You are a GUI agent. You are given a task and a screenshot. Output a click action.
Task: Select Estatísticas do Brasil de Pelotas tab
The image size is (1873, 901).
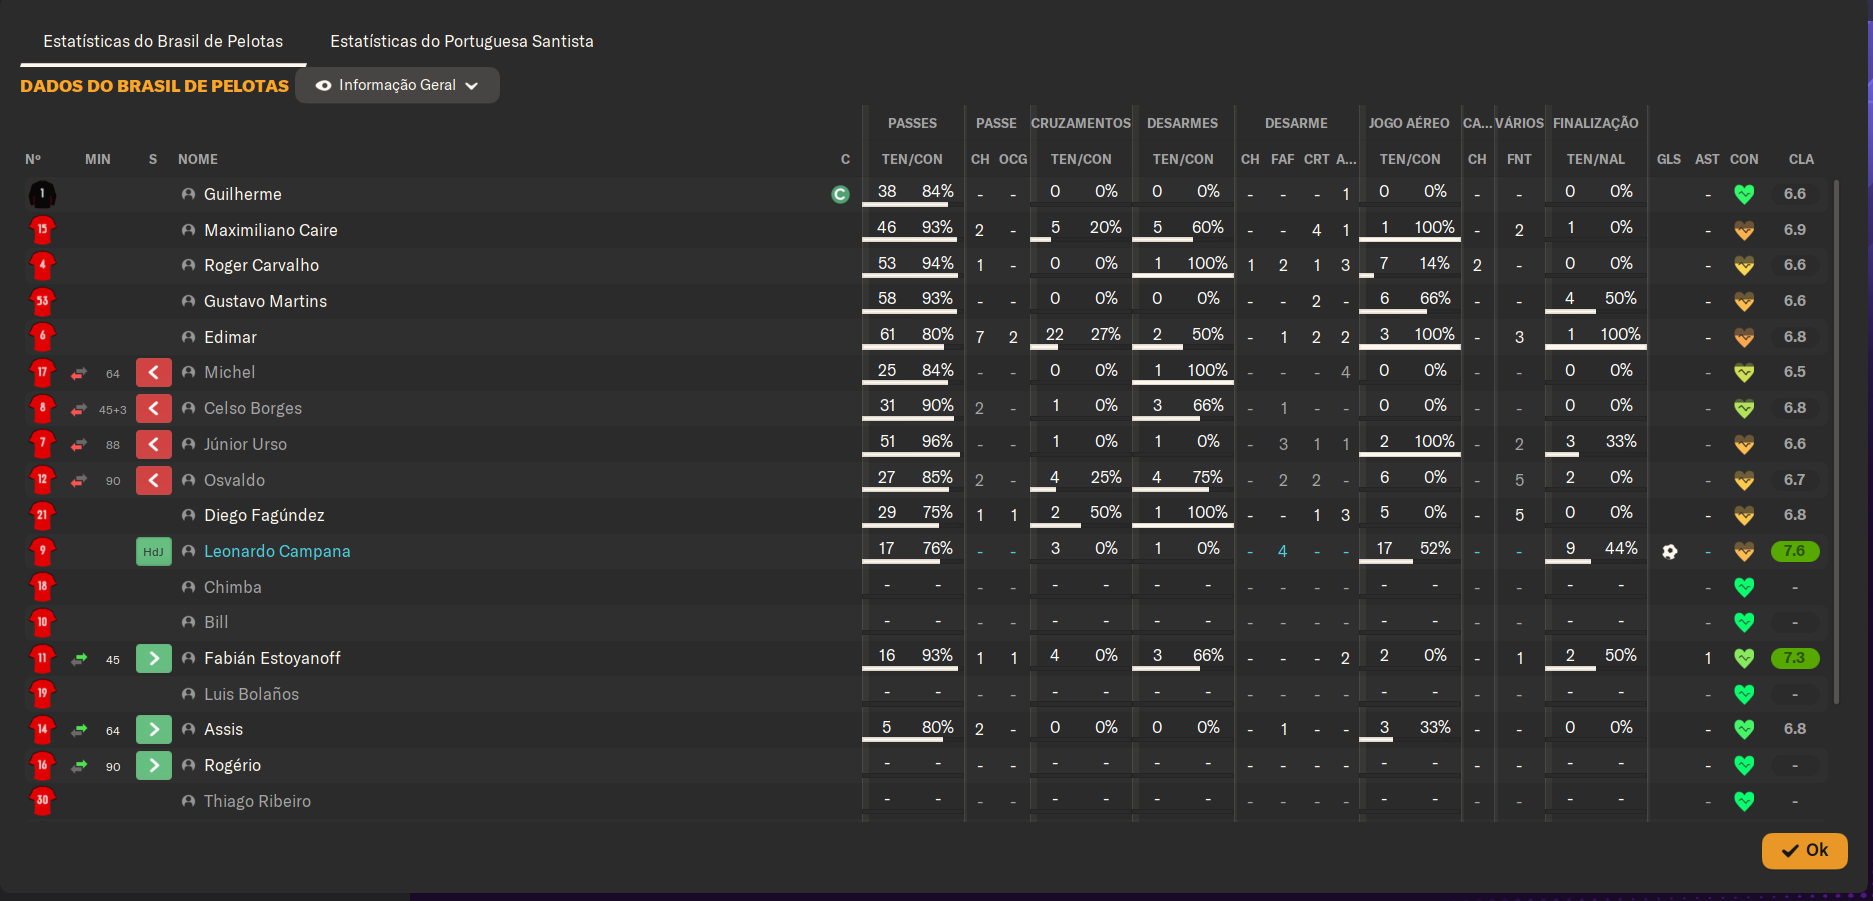(x=163, y=41)
